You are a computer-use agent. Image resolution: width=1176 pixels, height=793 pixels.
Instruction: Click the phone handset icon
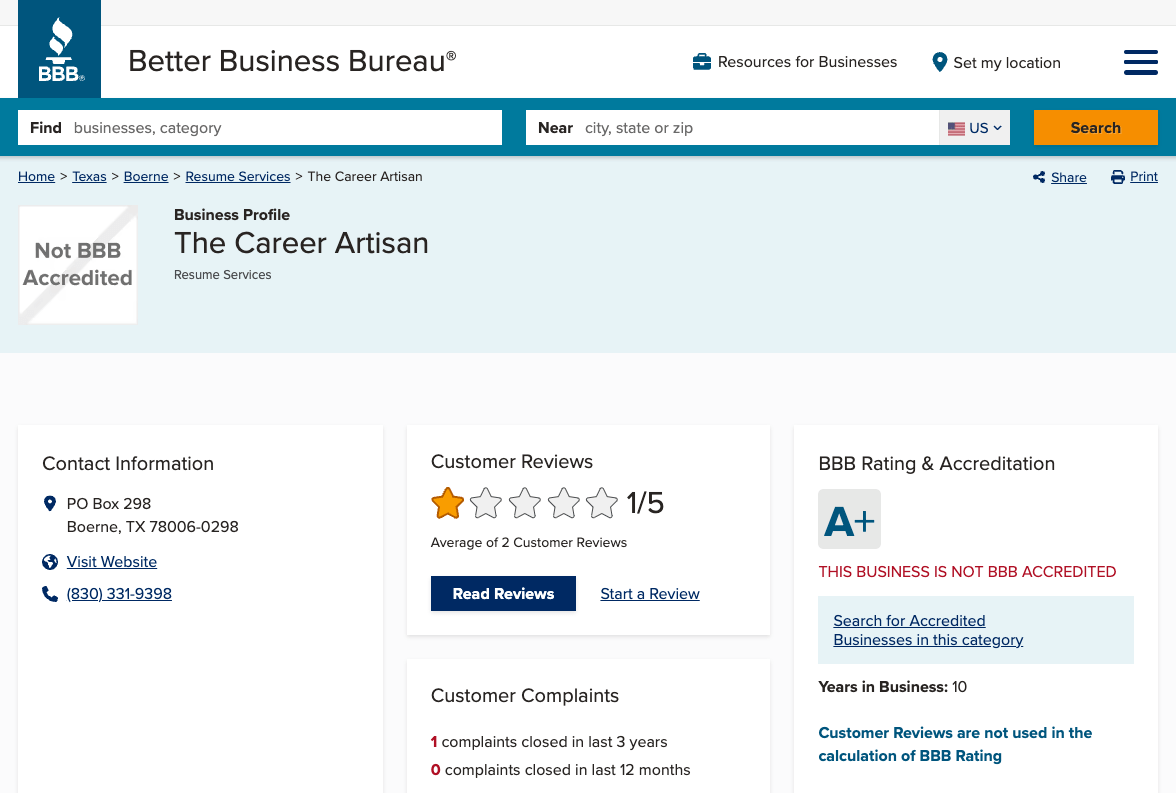(x=50, y=594)
